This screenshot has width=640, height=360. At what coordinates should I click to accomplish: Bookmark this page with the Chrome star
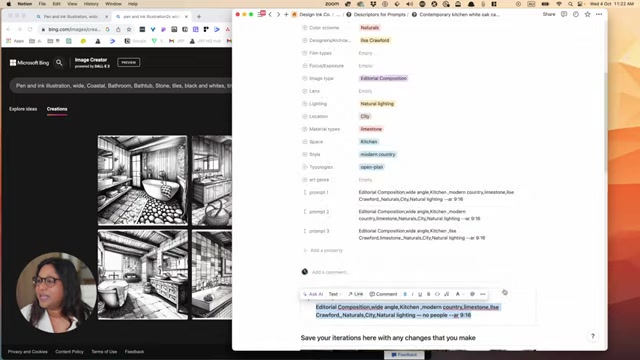[129, 29]
